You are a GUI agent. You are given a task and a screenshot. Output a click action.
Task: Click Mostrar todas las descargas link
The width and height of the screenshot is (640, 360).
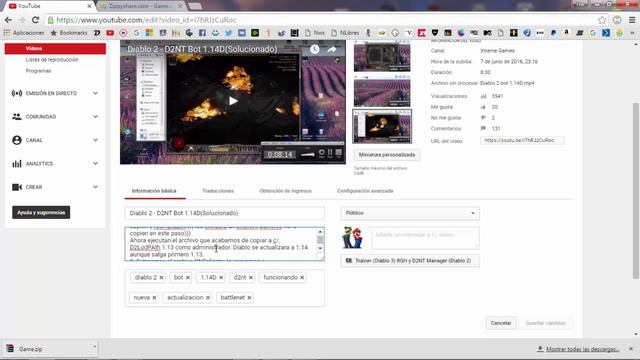(x=582, y=349)
